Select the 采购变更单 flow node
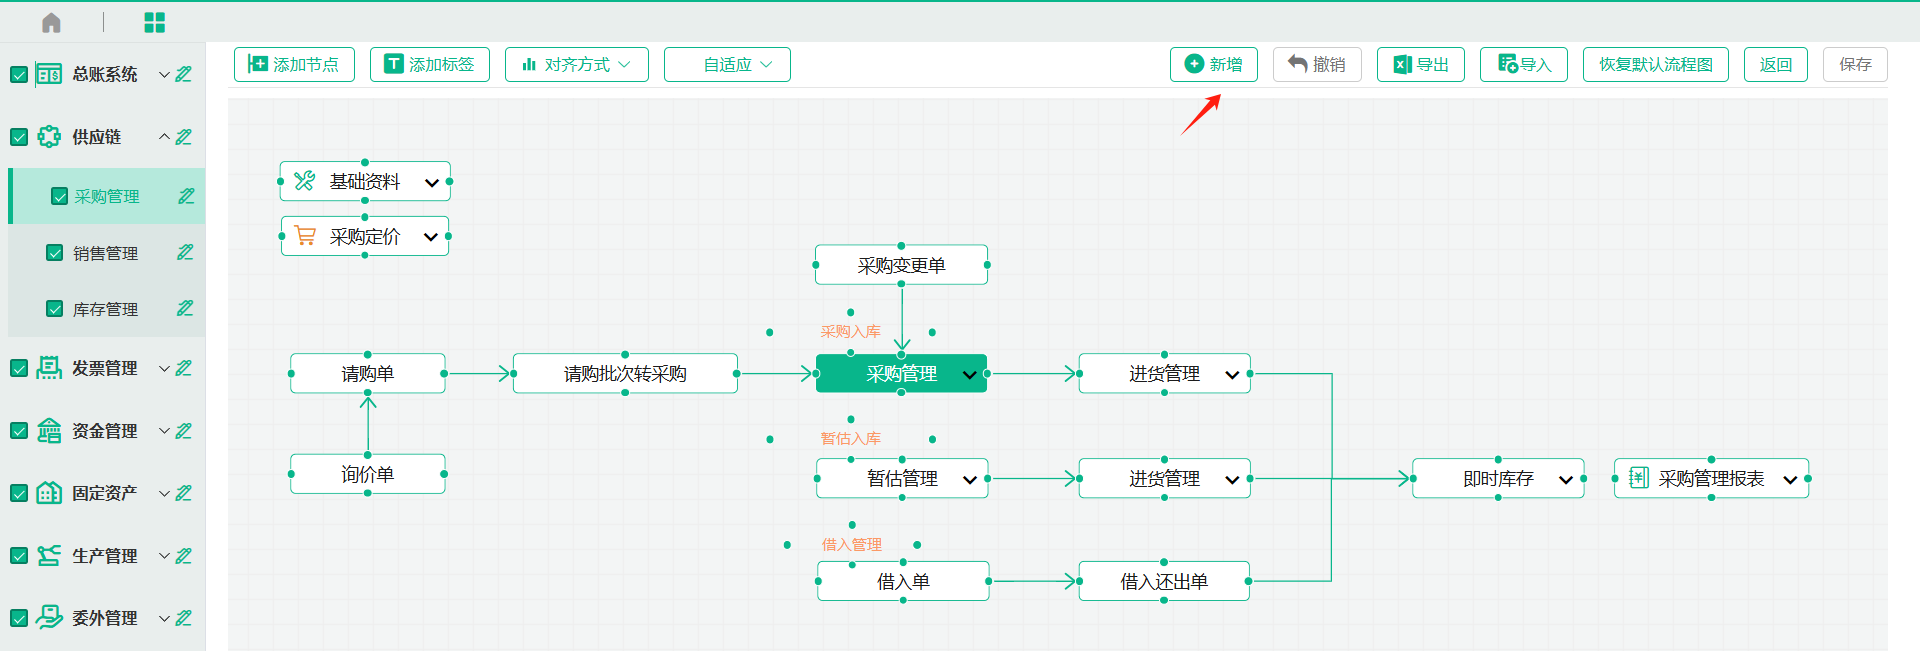 click(x=901, y=265)
